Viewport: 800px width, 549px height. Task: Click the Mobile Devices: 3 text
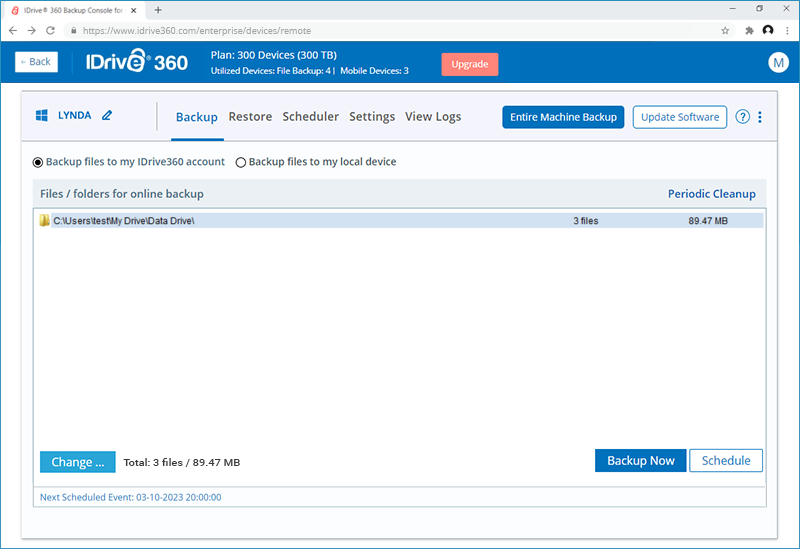[x=374, y=71]
